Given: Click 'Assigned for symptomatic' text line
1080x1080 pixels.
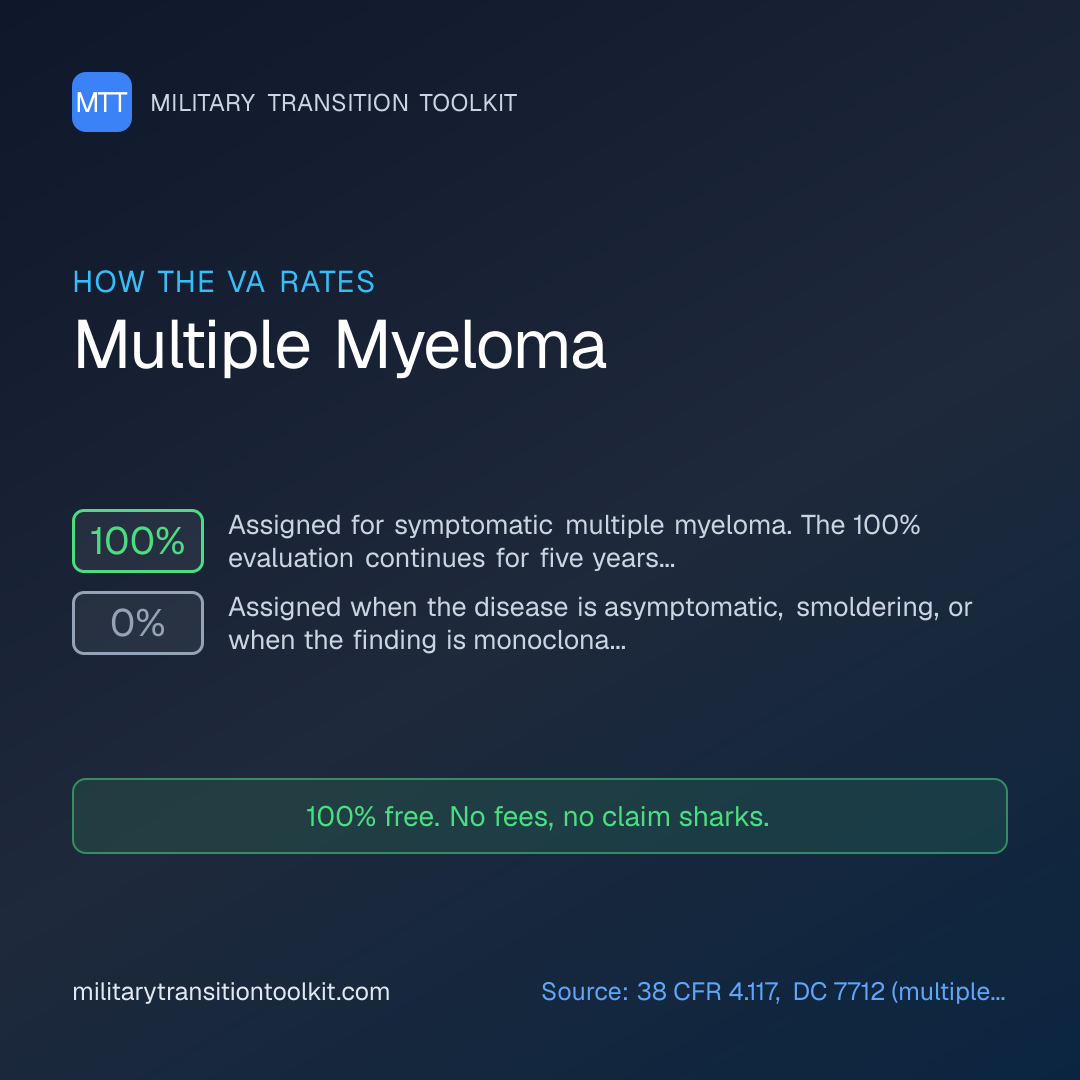Looking at the screenshot, I should click(x=391, y=525).
